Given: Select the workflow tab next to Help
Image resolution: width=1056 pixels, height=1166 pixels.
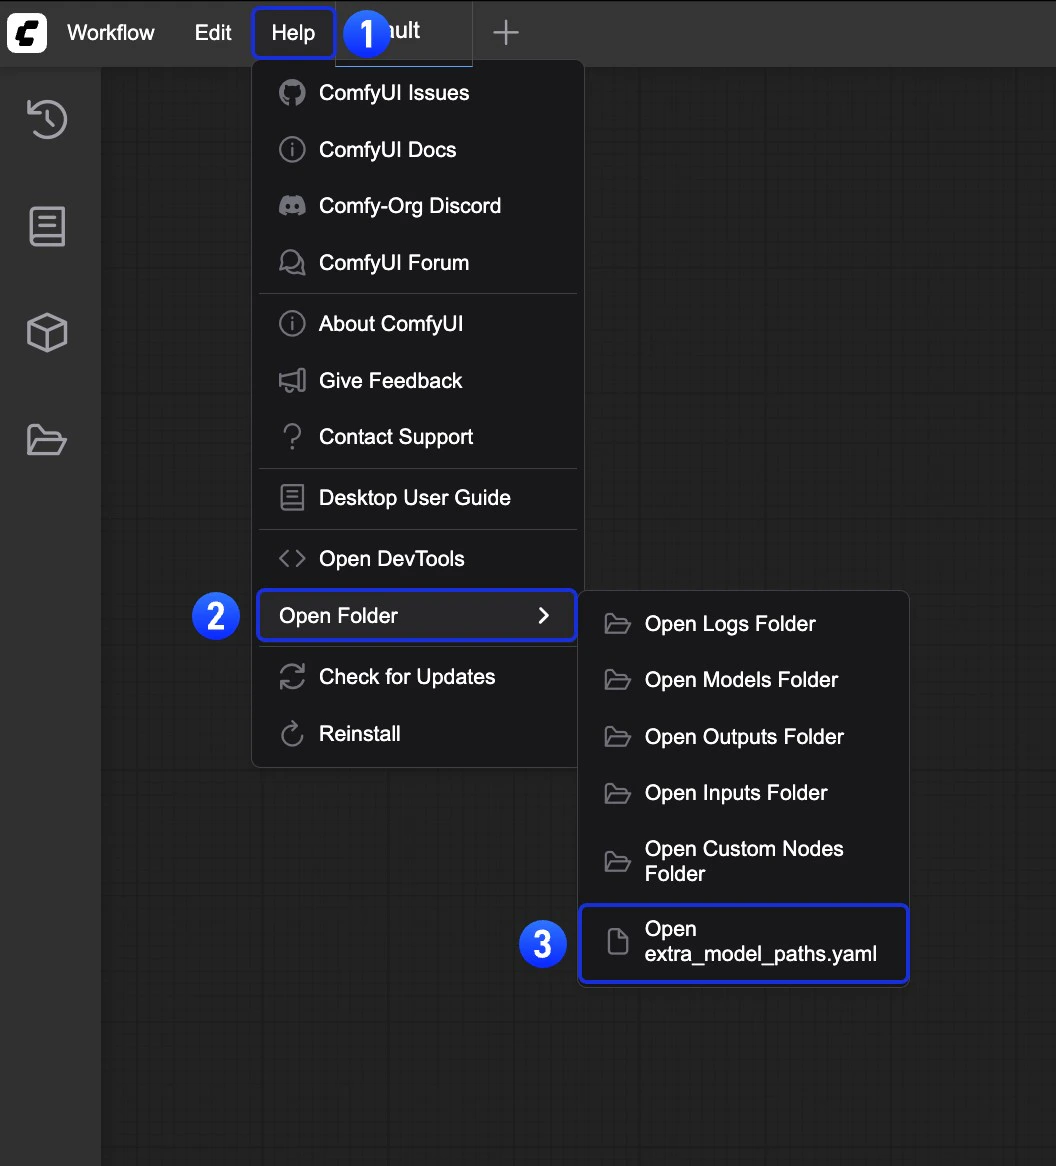Looking at the screenshot, I should 404,33.
